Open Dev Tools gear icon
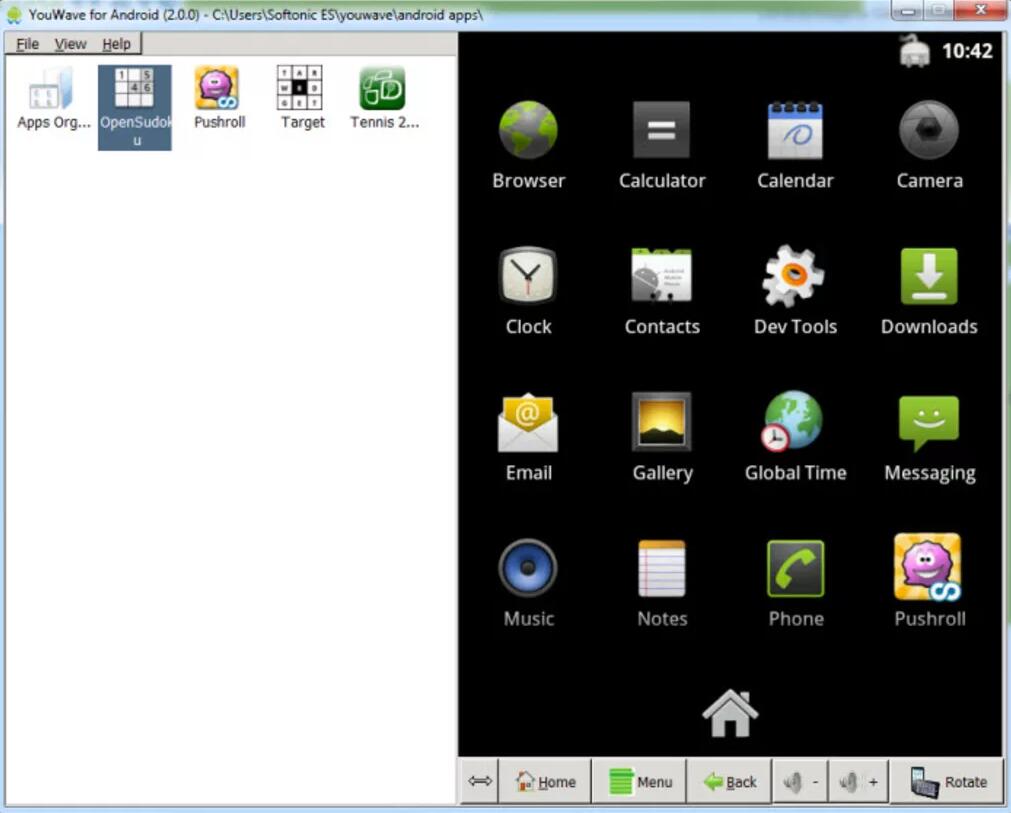Screen dimensions: 1011x813 tap(795, 277)
